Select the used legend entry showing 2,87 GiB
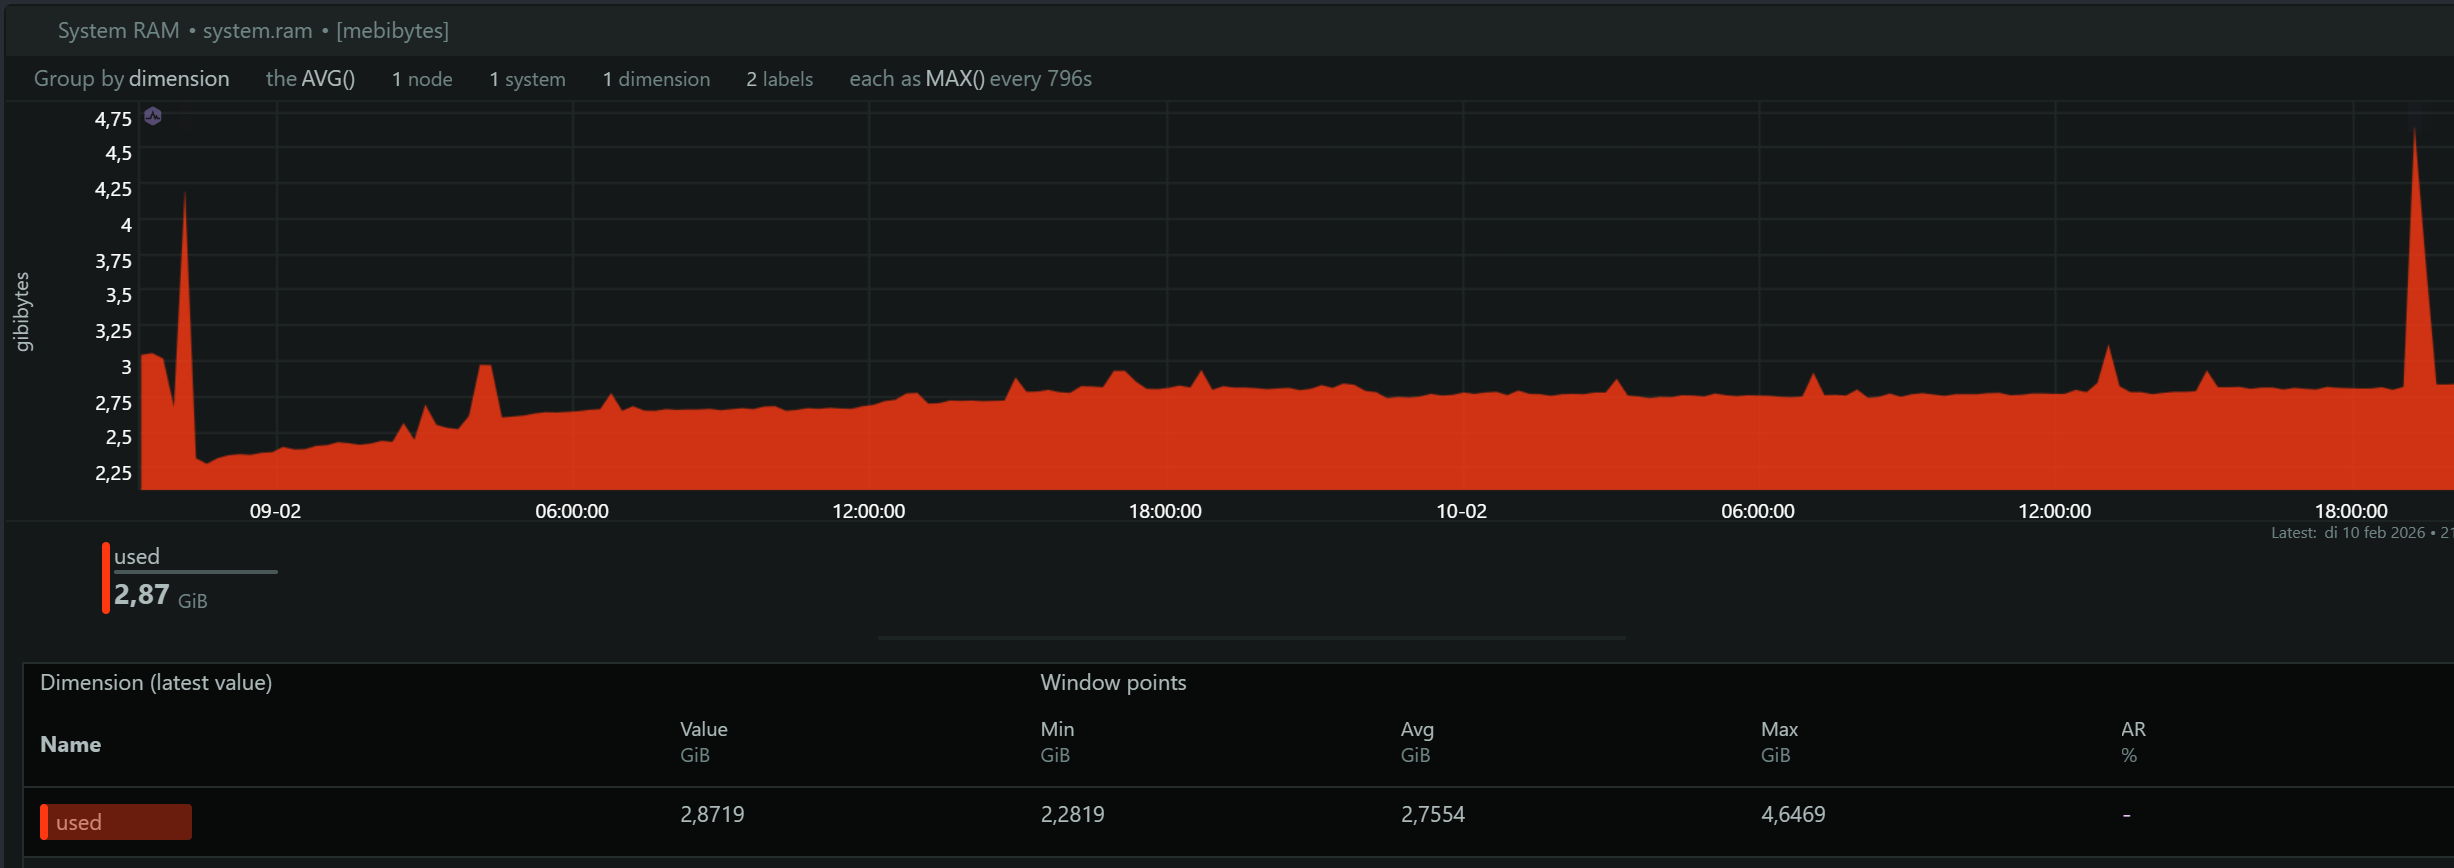The height and width of the screenshot is (868, 2454). pyautogui.click(x=190, y=578)
